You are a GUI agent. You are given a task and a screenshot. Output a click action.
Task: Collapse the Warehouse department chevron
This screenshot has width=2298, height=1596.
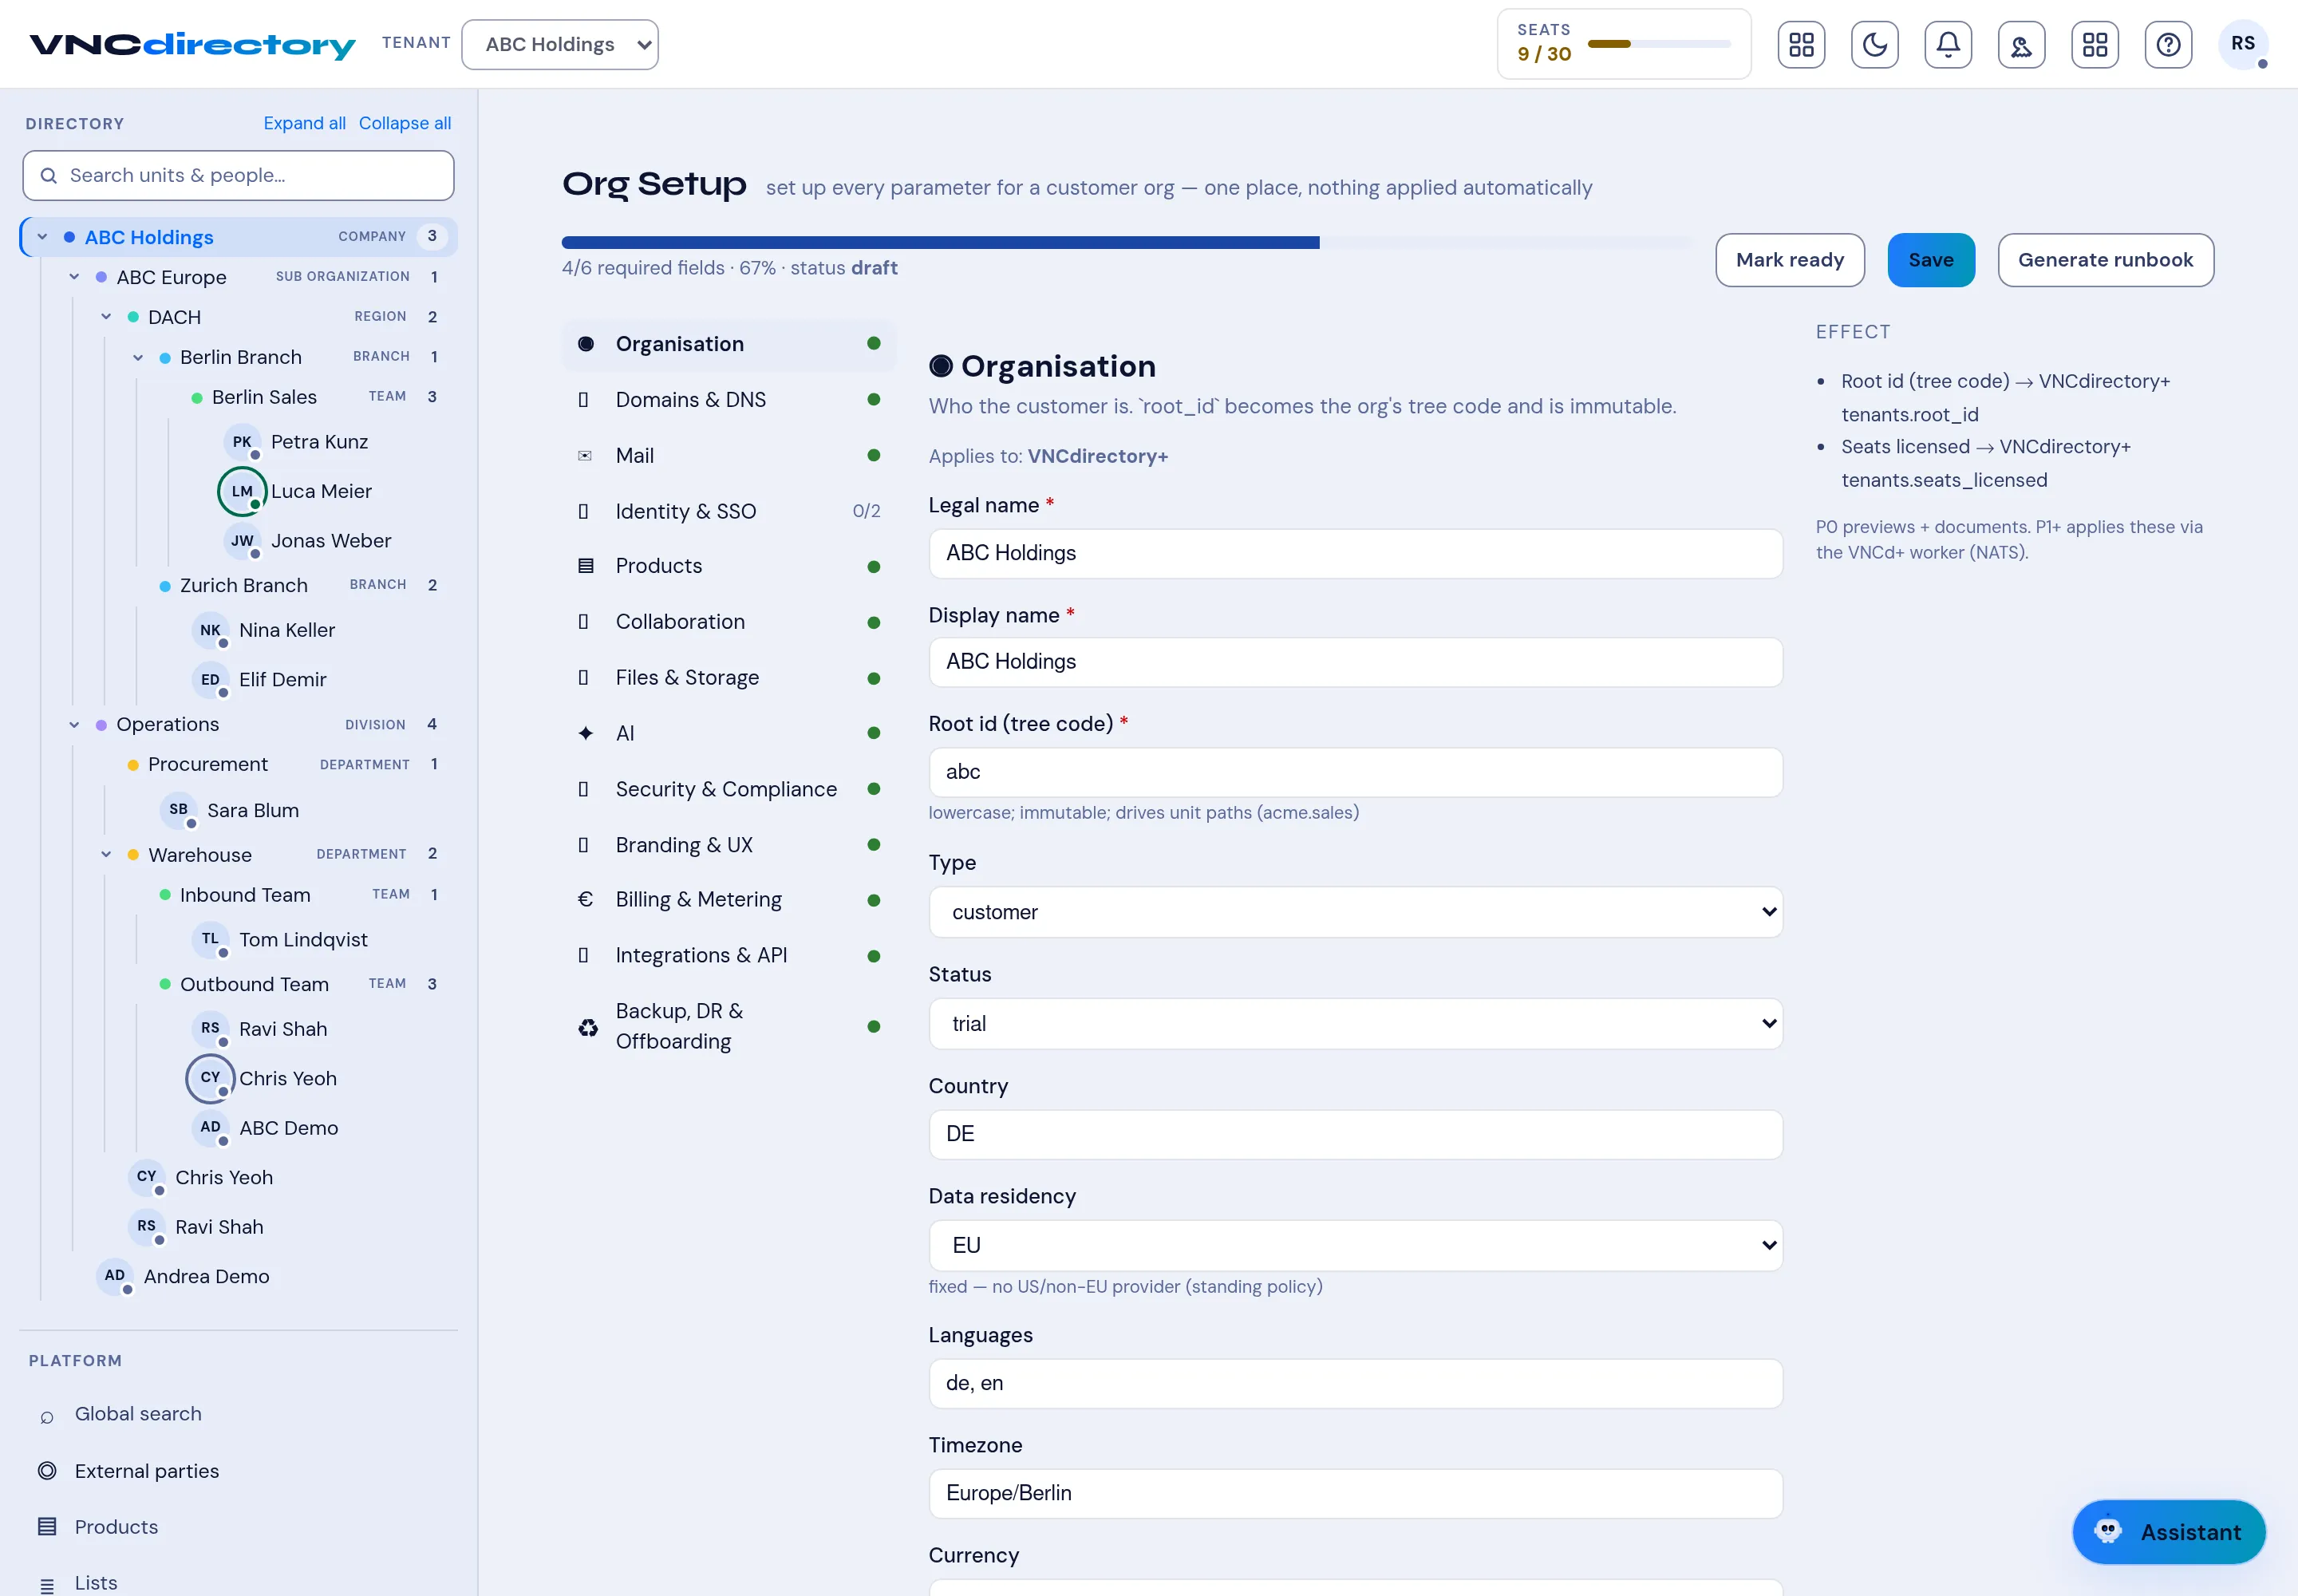pos(106,854)
